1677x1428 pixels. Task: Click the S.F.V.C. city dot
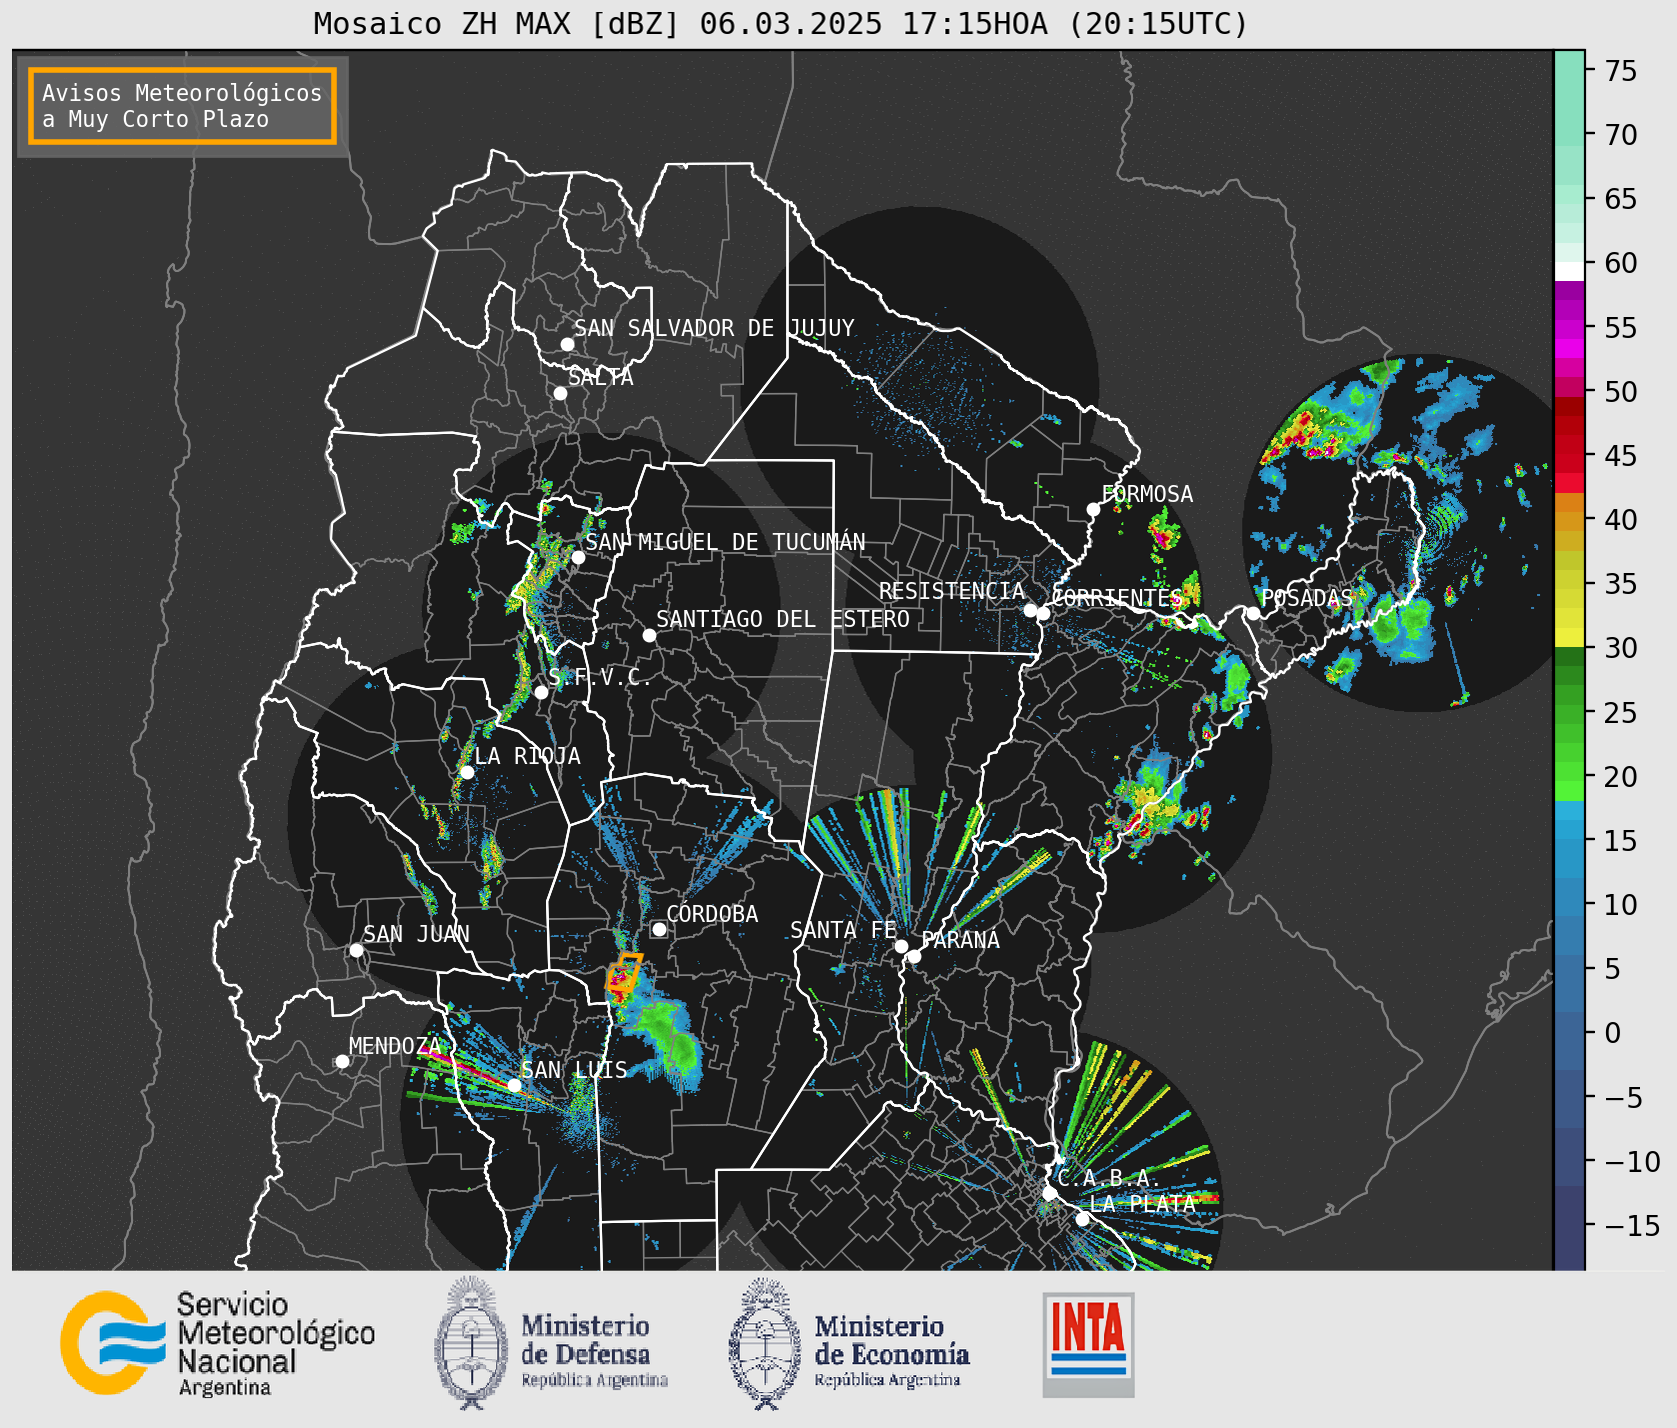point(541,692)
